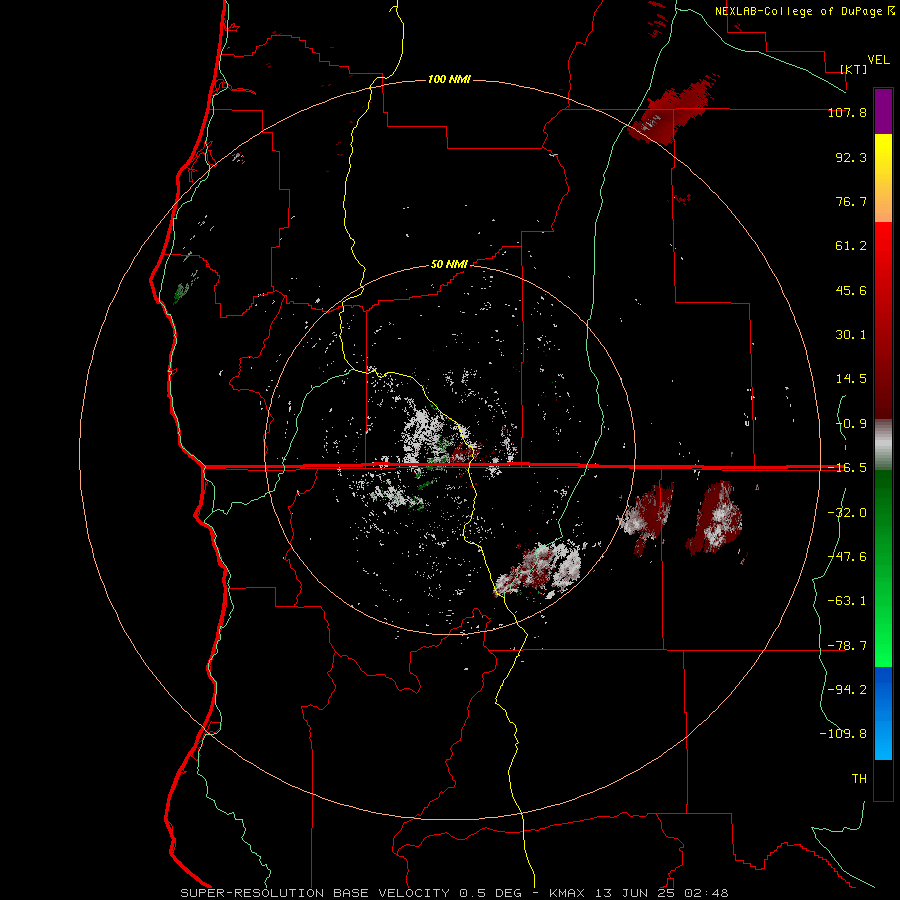Click the blue segment of color bar
Screen dimensions: 900x900
click(x=883, y=713)
